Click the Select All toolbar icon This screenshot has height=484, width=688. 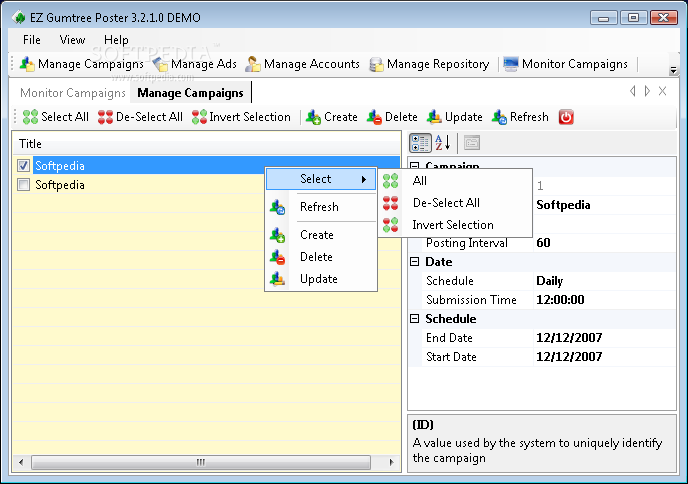click(30, 117)
